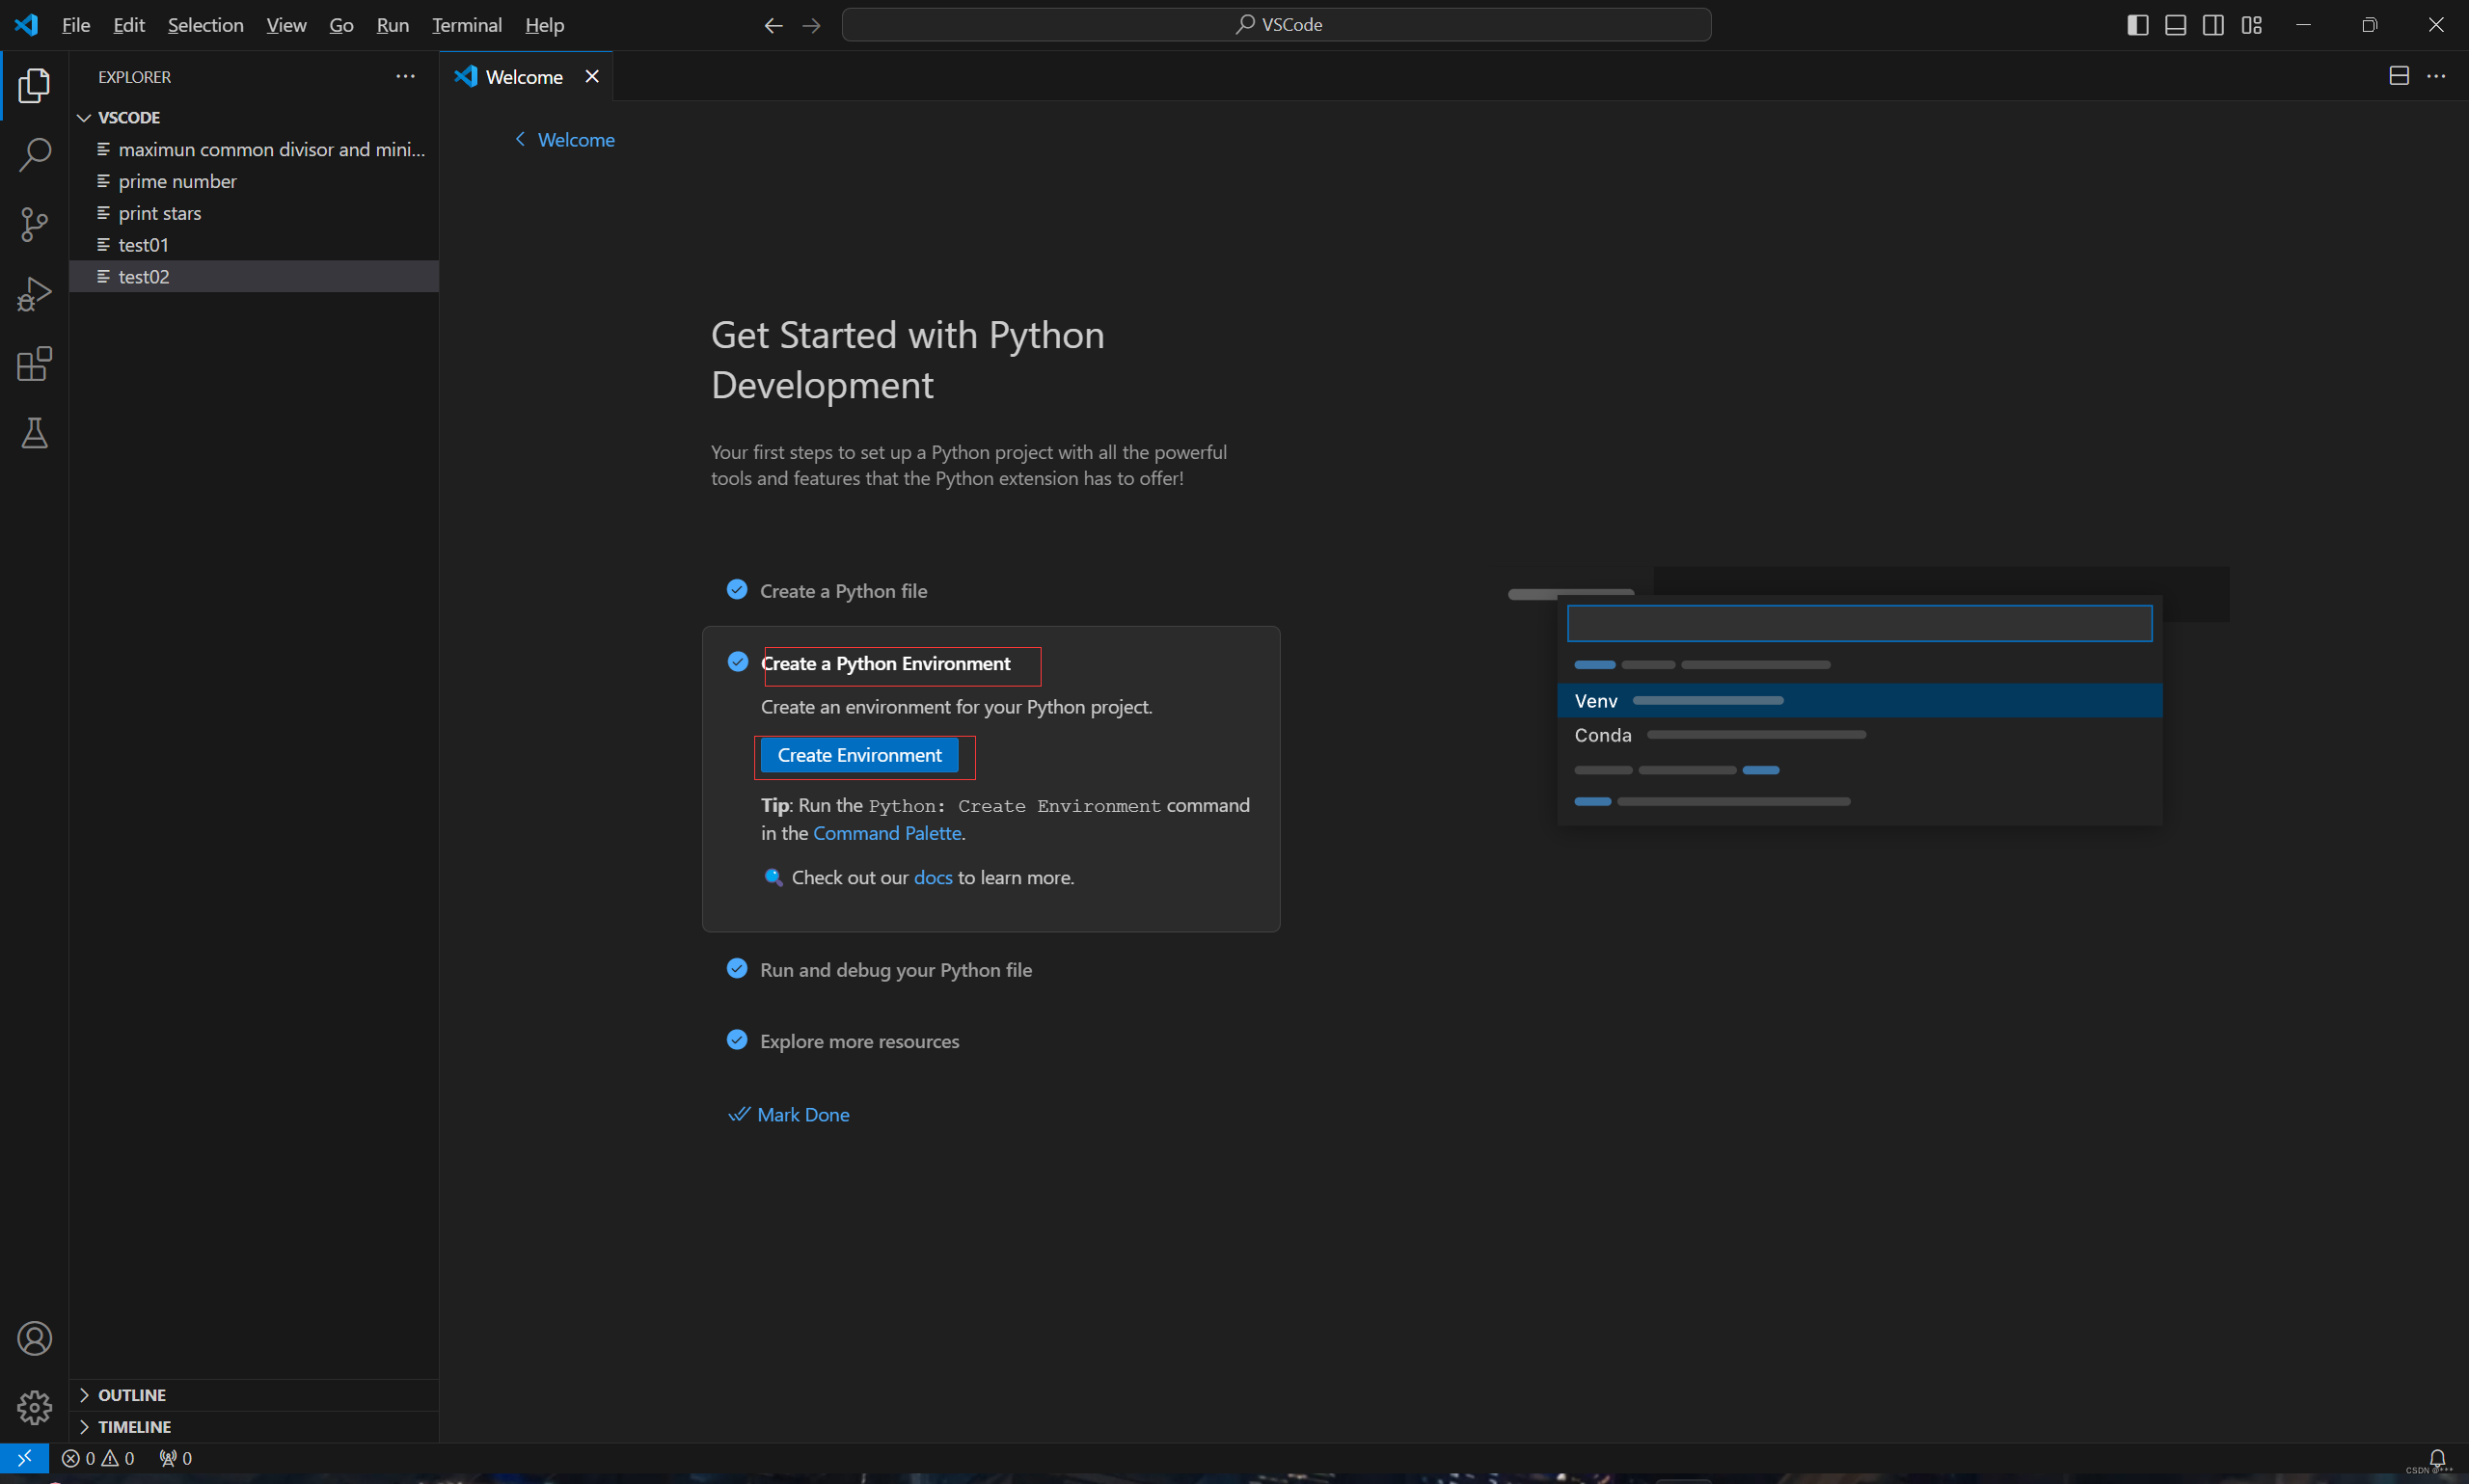Image resolution: width=2469 pixels, height=1484 pixels.
Task: Open the Command Palette link
Action: (x=886, y=833)
